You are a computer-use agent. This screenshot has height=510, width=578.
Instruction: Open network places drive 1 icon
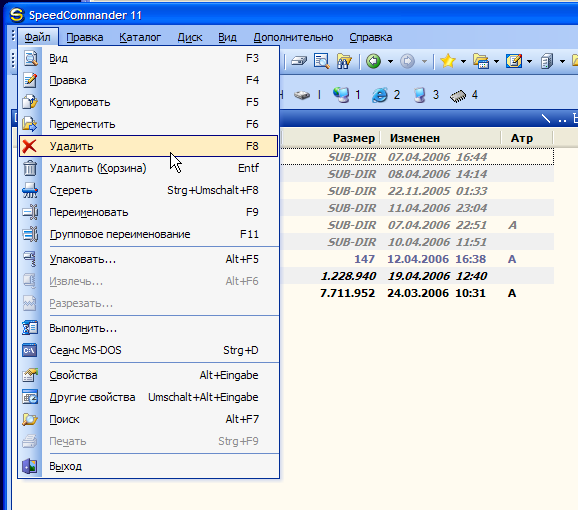coord(341,95)
